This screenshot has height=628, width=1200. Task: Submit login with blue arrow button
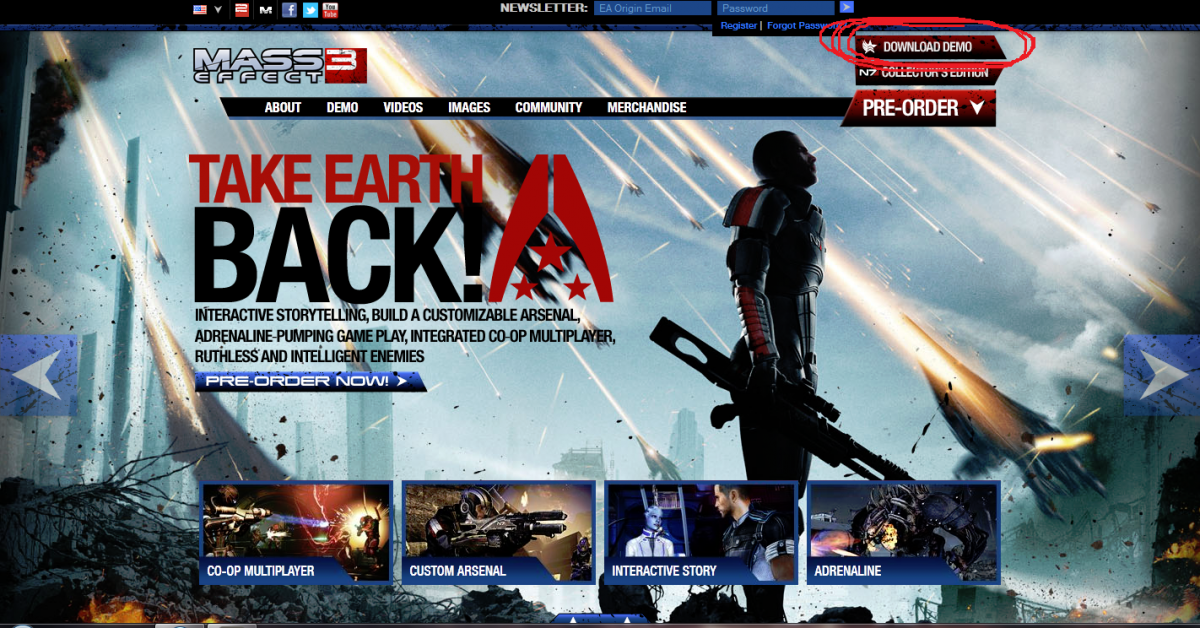[x=846, y=7]
